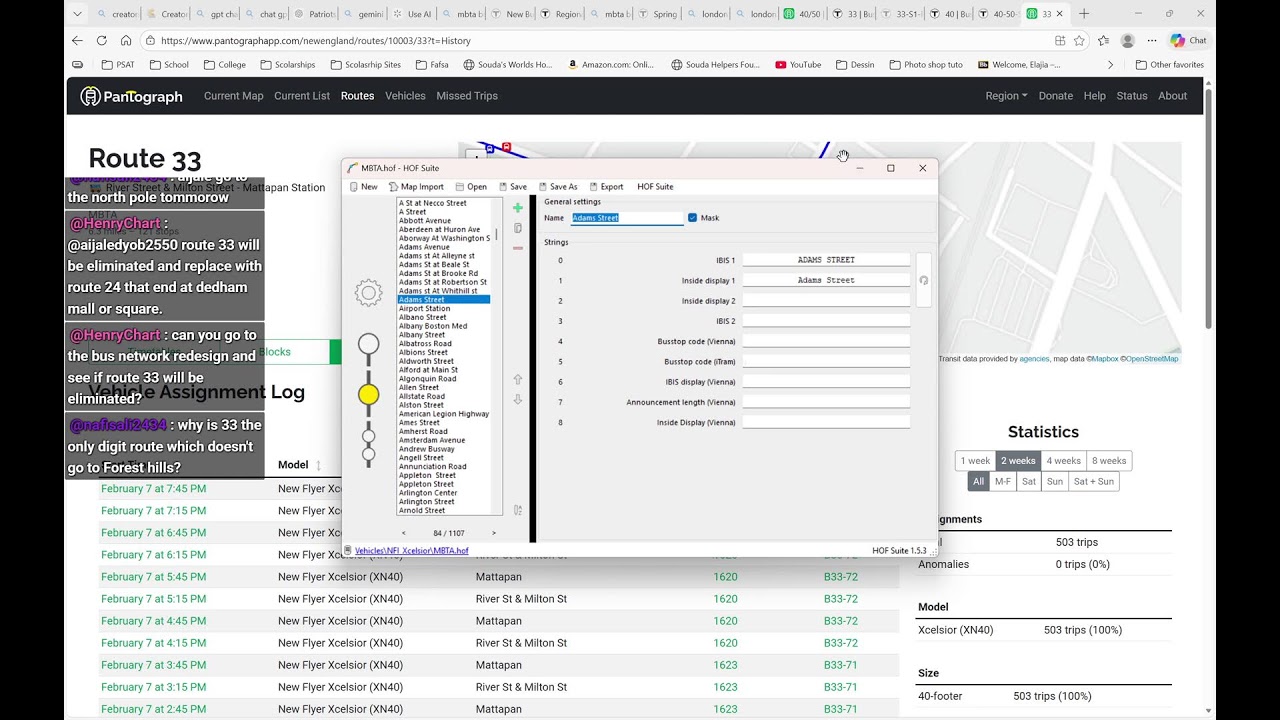Open the Copilot Chat button
1280x720 pixels.
coord(1189,41)
